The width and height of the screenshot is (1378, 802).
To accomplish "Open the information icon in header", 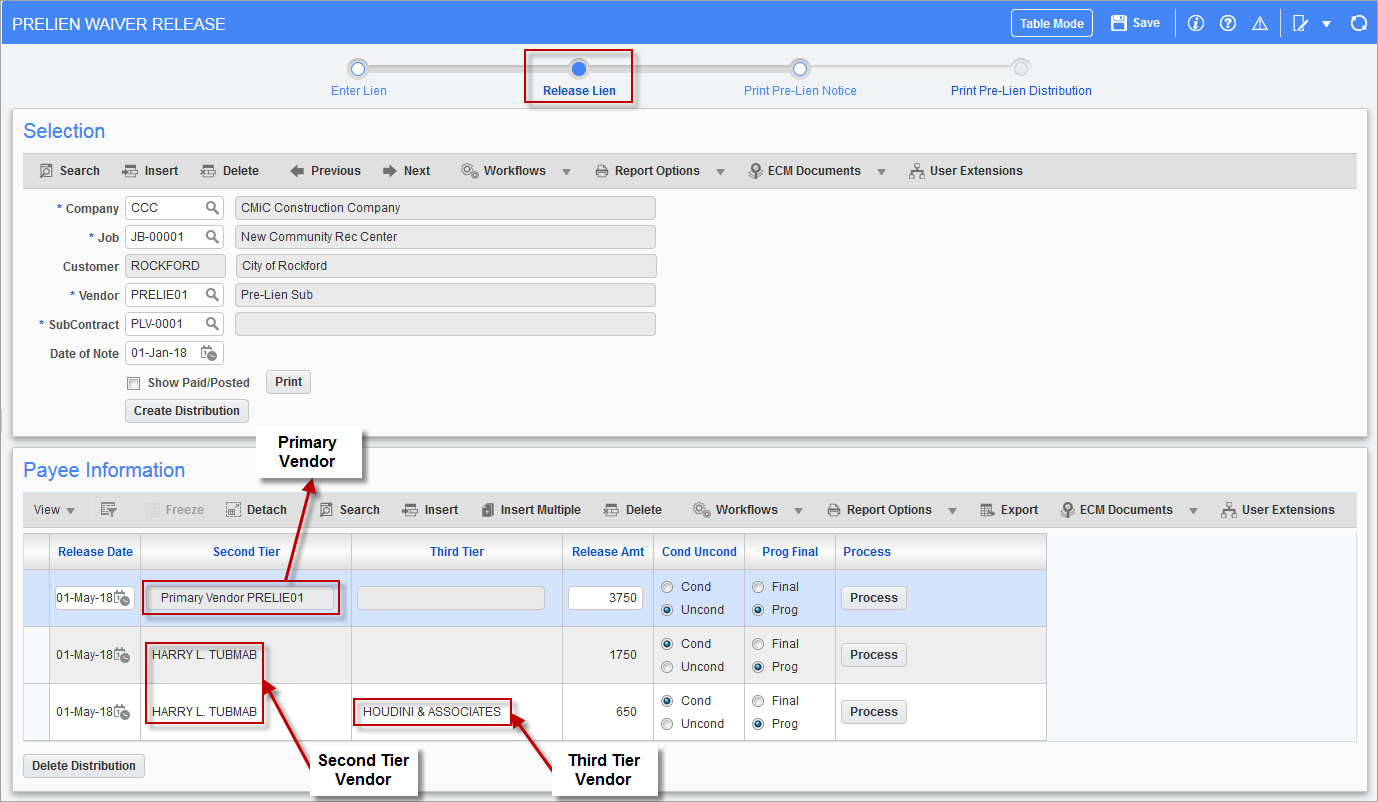I will pyautogui.click(x=1195, y=23).
